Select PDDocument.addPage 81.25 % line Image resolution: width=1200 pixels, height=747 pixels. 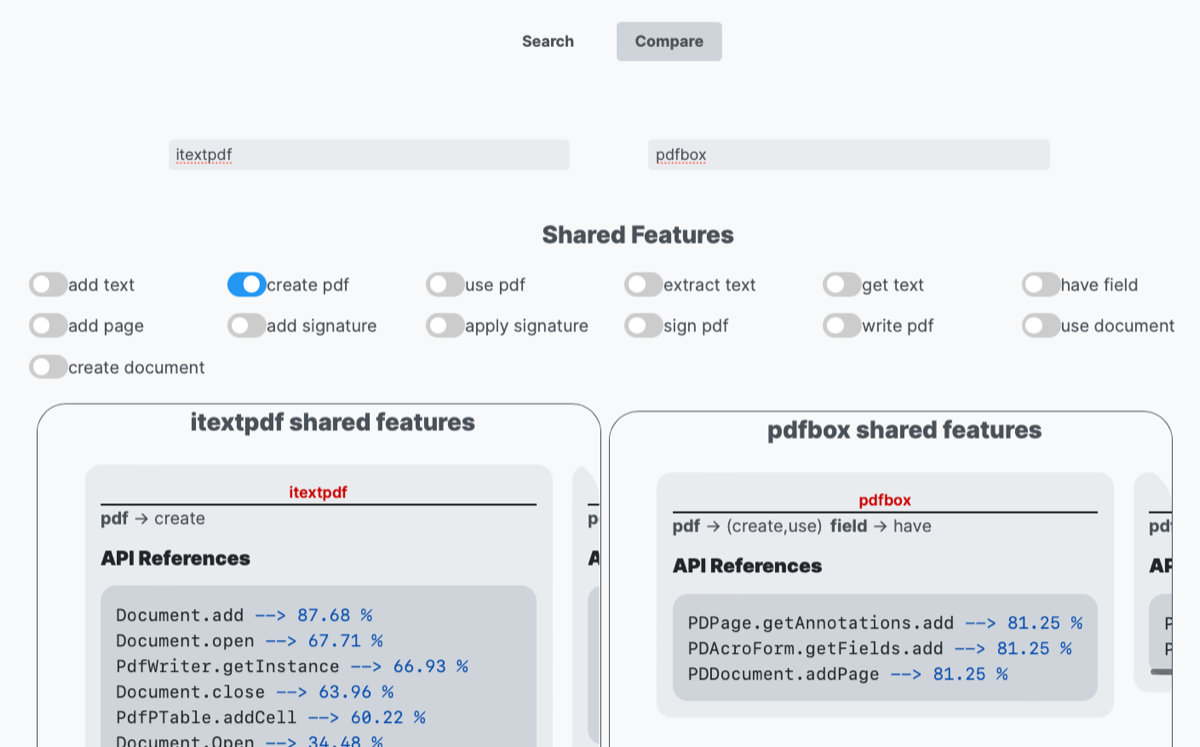coord(848,674)
